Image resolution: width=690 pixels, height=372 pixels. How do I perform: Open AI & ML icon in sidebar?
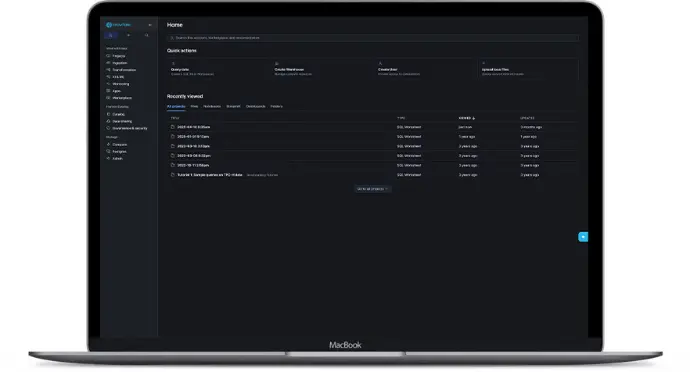[108, 77]
